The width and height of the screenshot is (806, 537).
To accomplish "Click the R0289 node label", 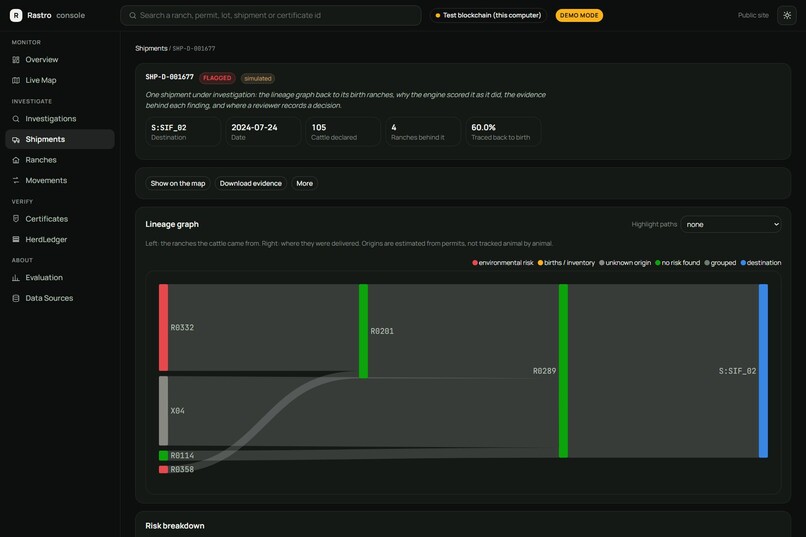I will 544,371.
